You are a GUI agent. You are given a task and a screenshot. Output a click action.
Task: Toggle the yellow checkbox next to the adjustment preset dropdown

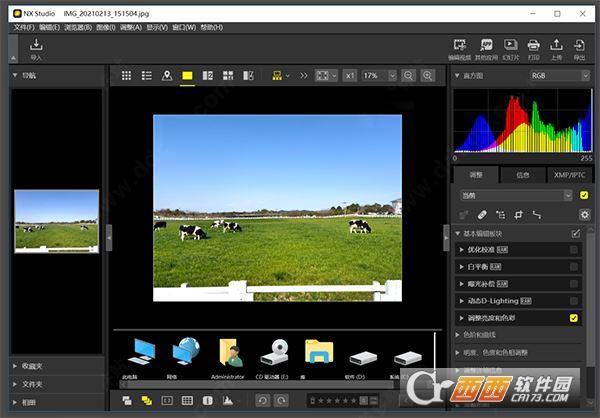coord(584,195)
